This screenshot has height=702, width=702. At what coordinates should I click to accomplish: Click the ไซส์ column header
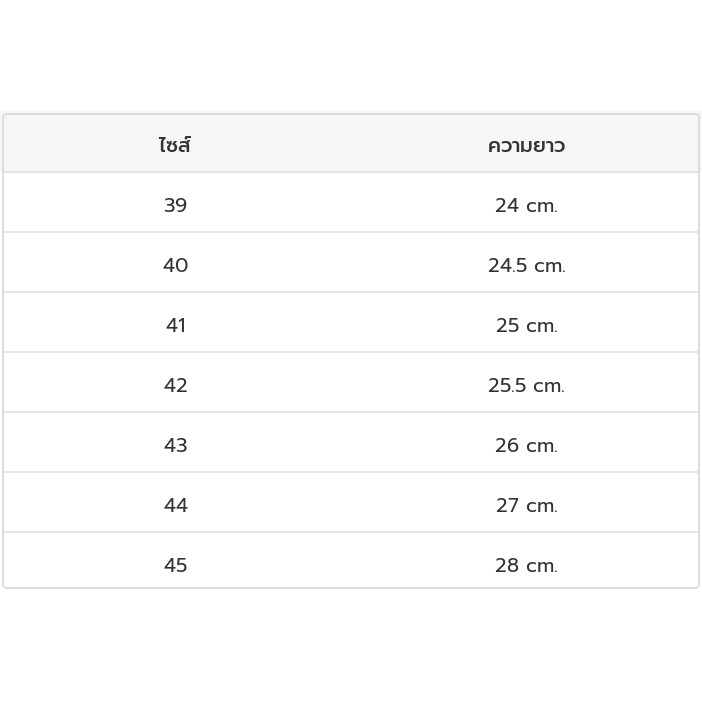(x=175, y=145)
